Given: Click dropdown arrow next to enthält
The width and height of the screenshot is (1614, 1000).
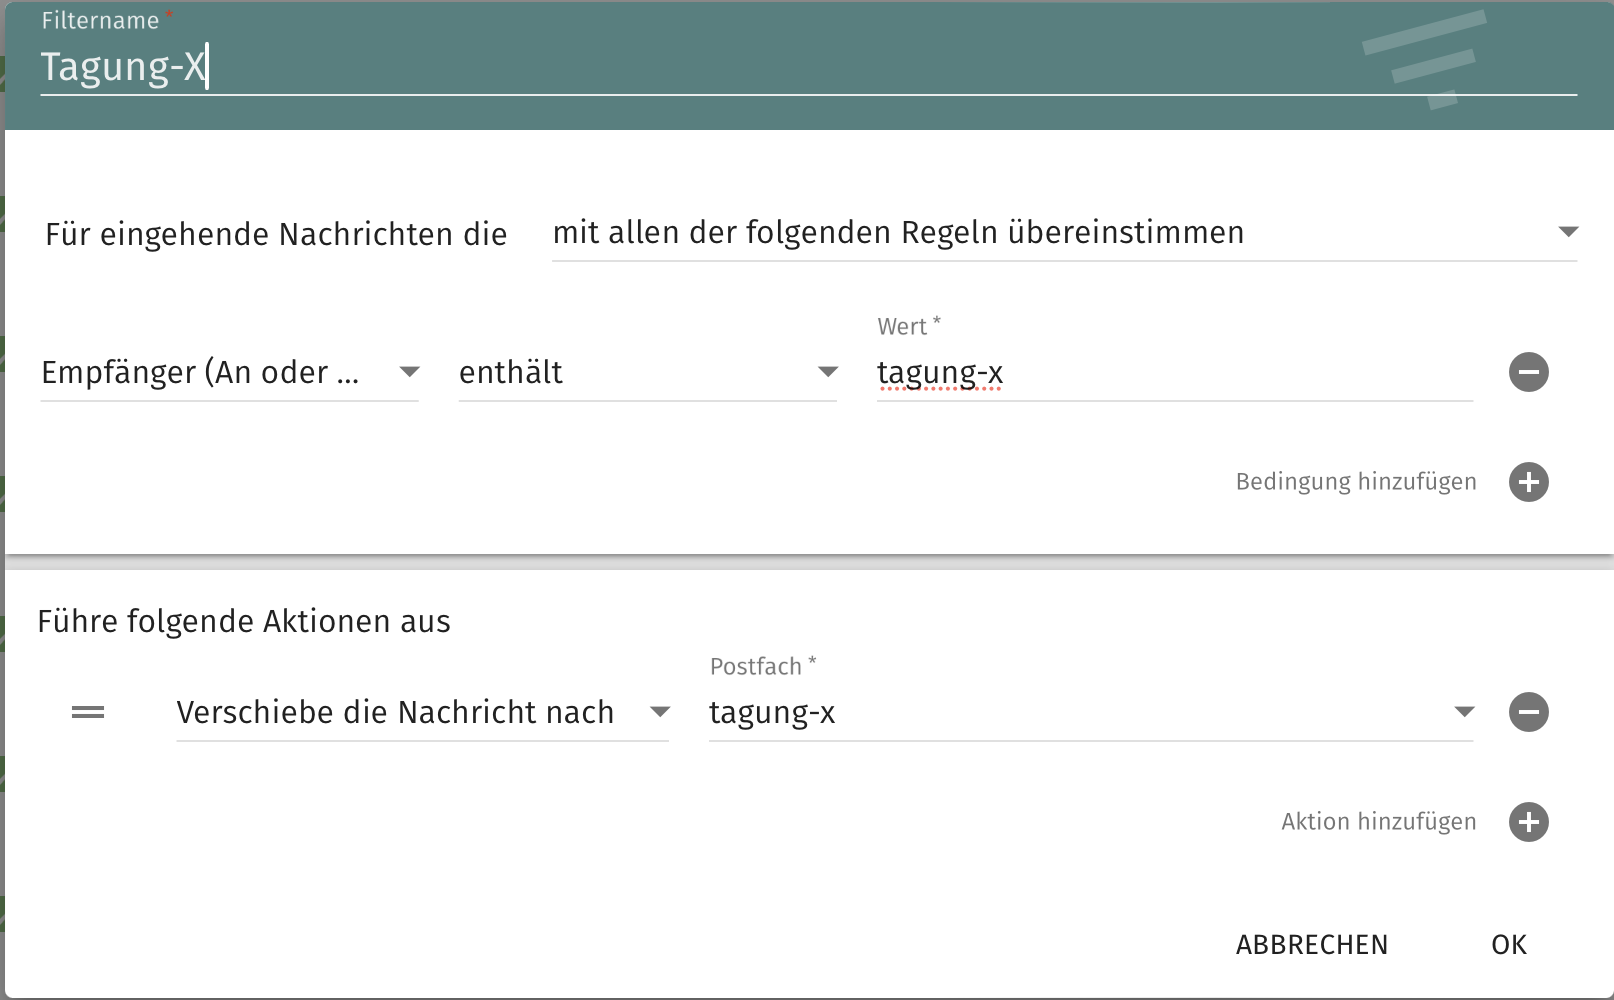Looking at the screenshot, I should (x=827, y=372).
